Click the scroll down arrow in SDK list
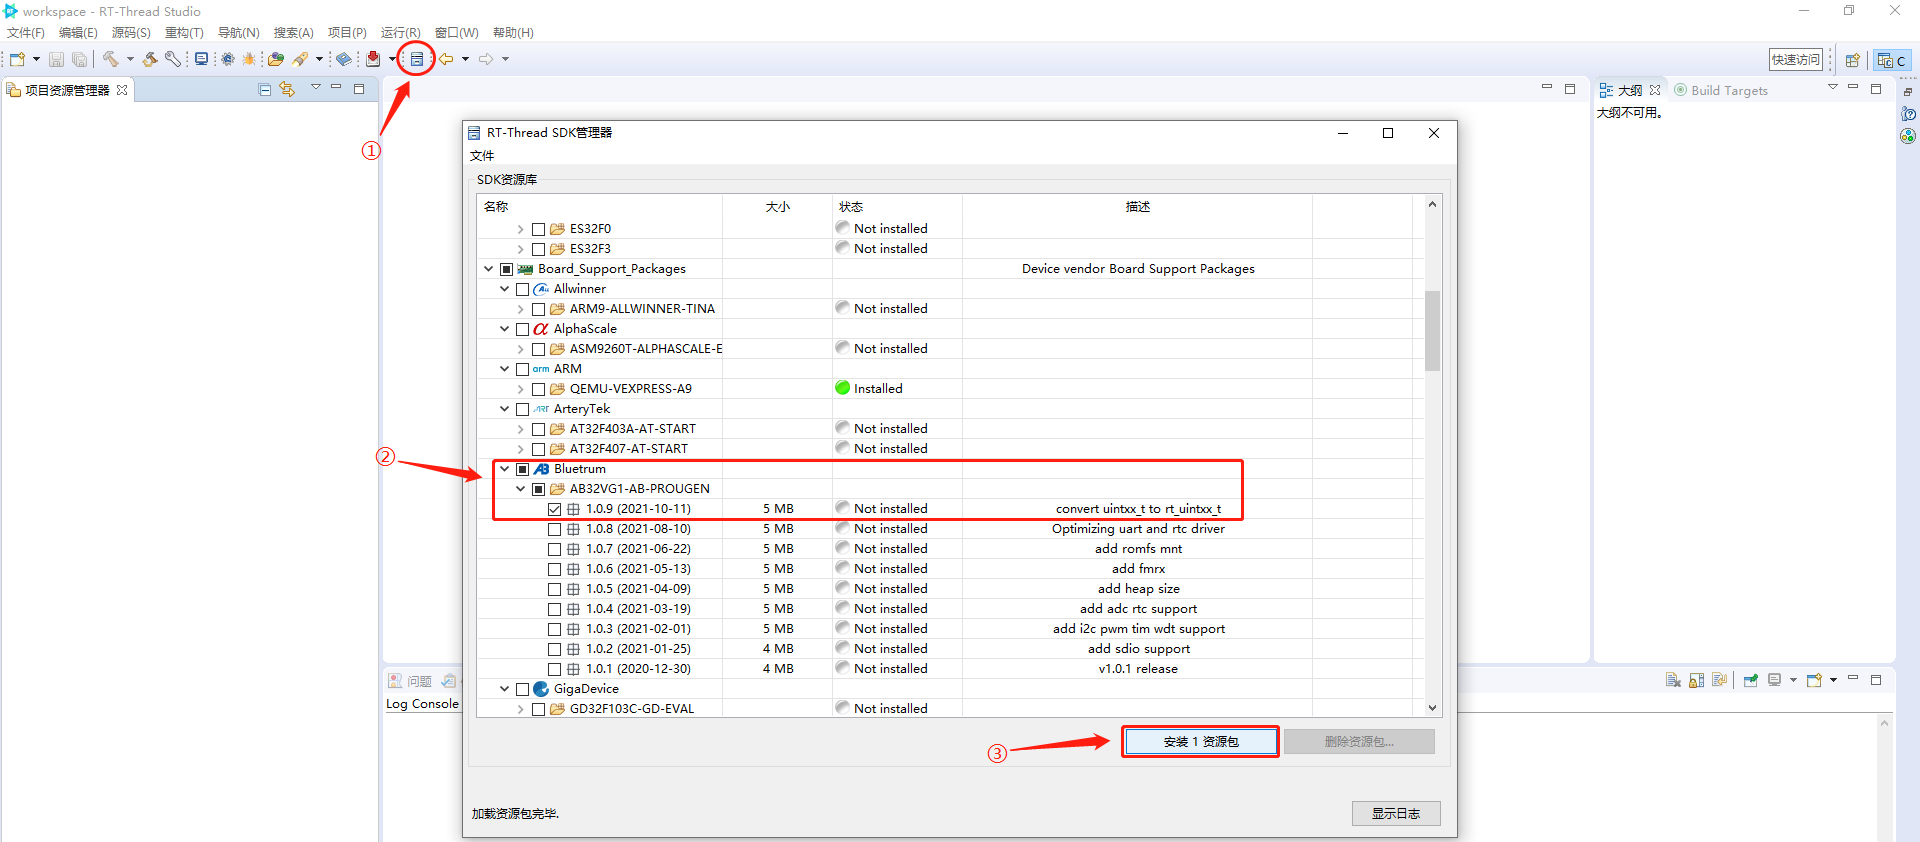This screenshot has width=1920, height=842. tap(1433, 708)
